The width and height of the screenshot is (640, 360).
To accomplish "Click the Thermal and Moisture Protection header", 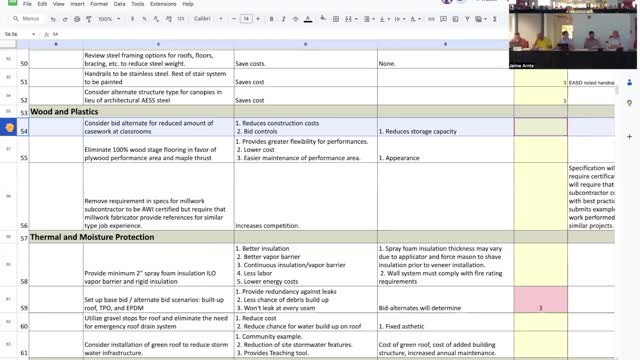I will pyautogui.click(x=92, y=237).
